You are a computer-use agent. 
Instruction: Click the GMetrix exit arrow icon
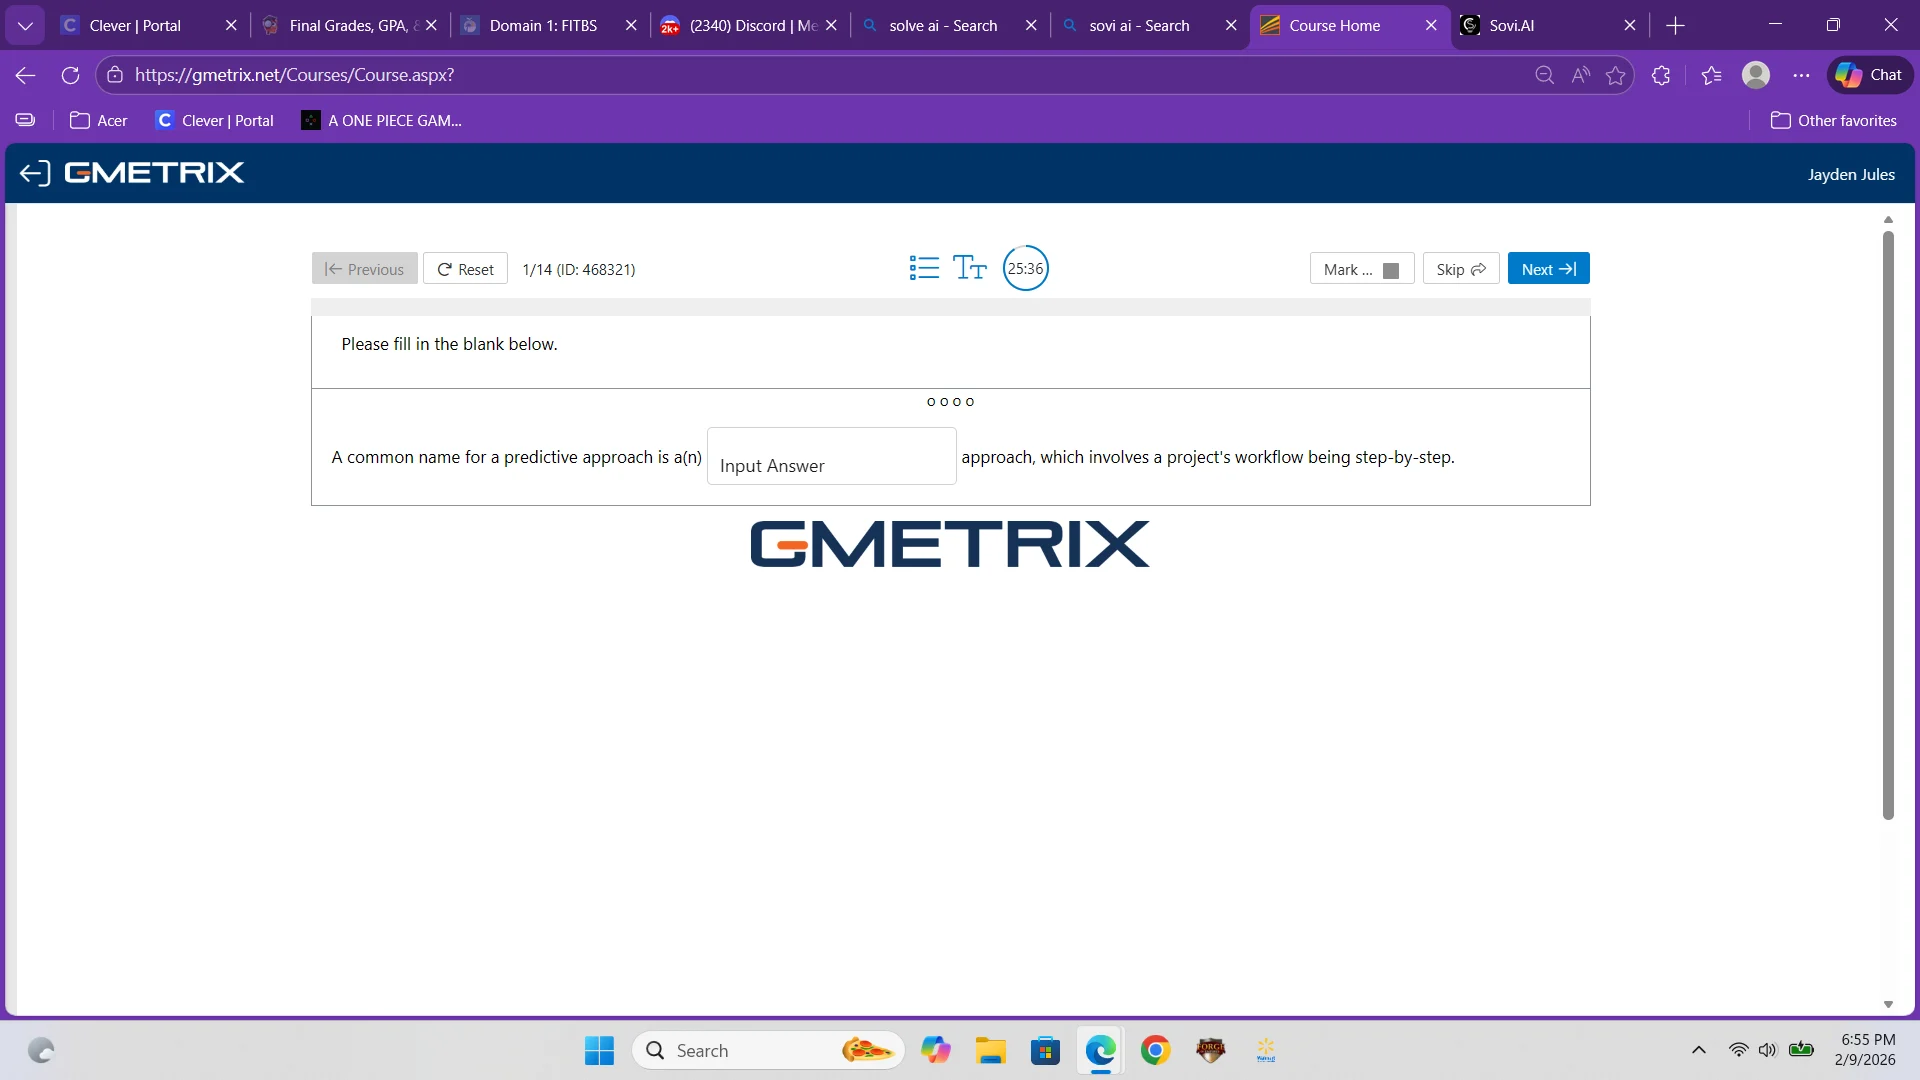click(34, 173)
